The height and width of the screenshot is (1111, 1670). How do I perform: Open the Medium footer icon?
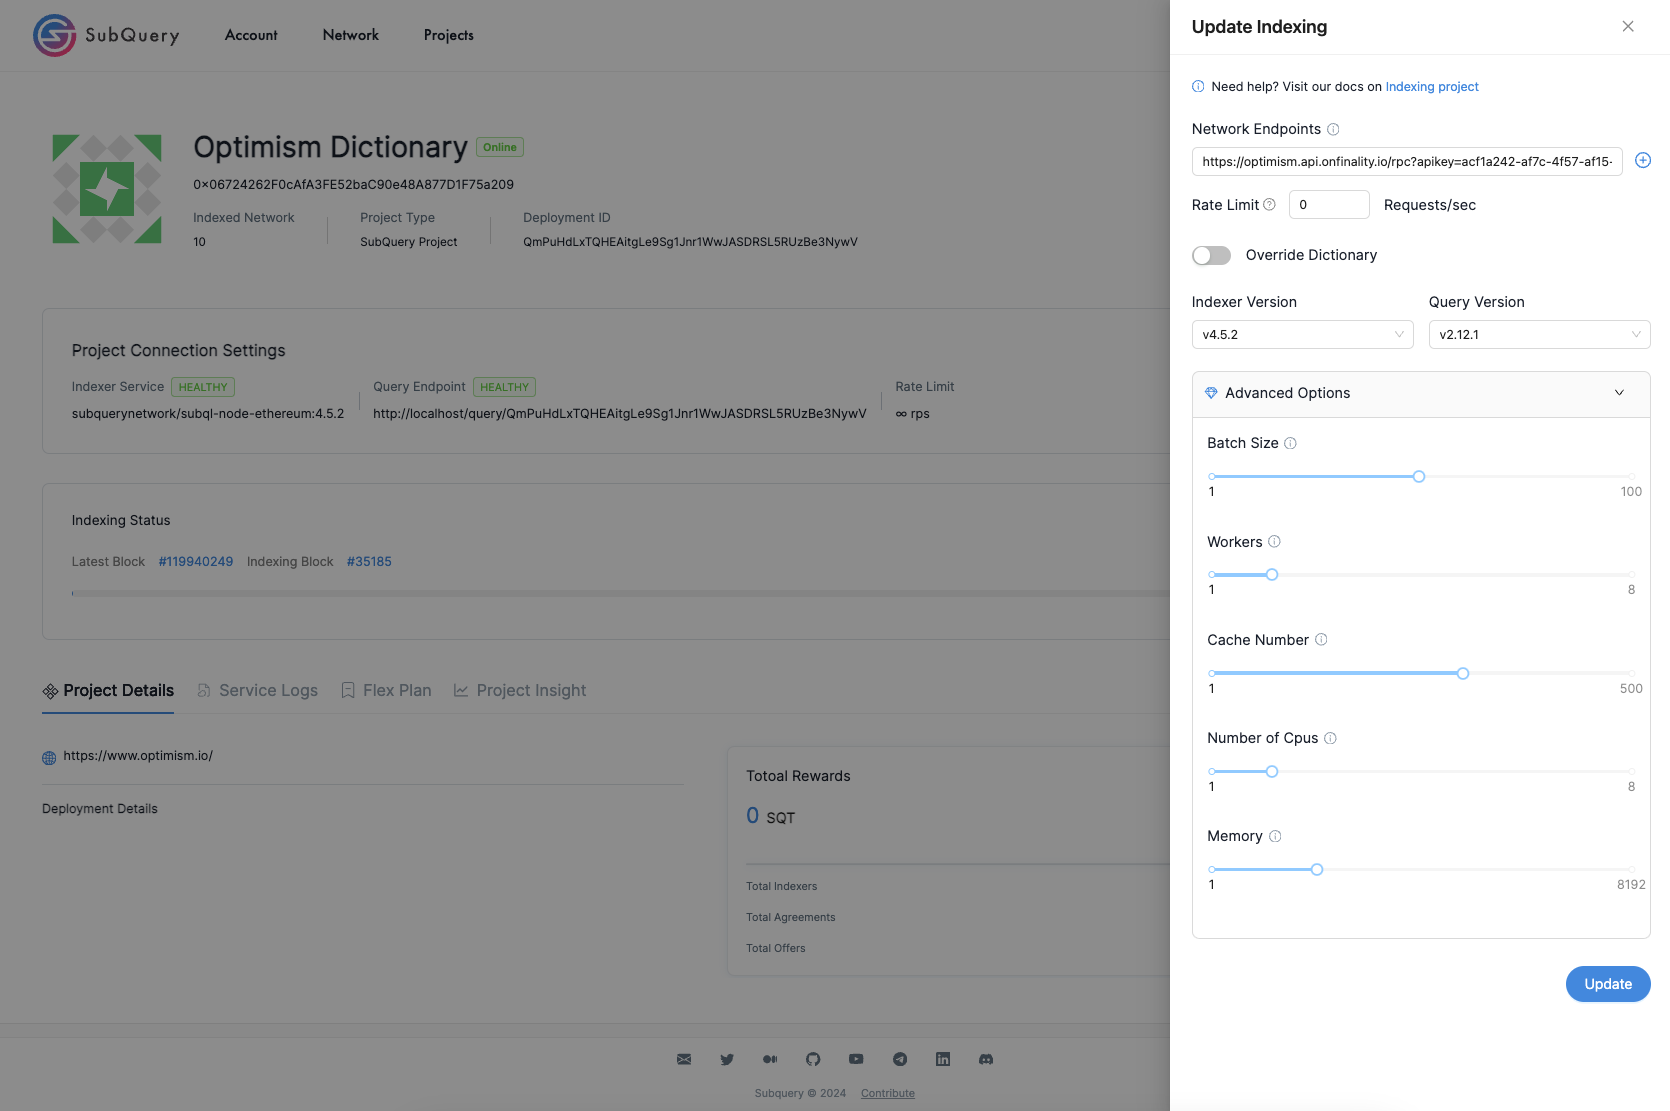[x=770, y=1059]
